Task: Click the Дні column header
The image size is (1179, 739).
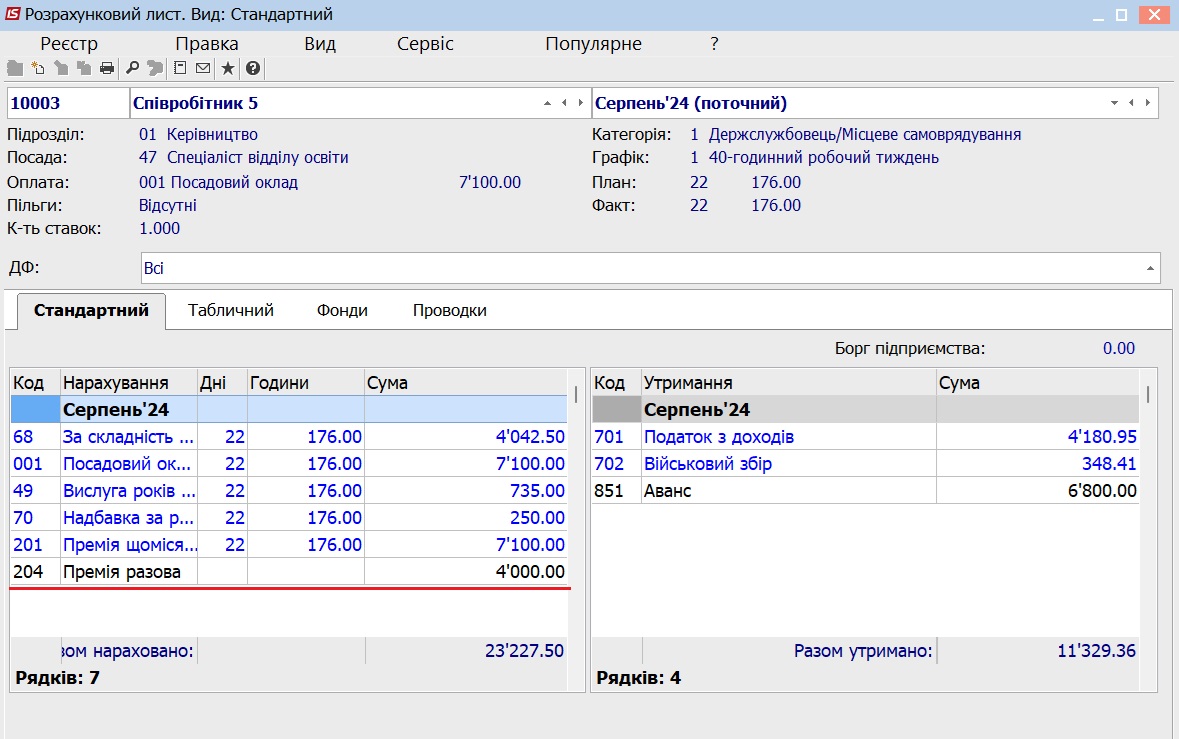Action: click(x=223, y=383)
